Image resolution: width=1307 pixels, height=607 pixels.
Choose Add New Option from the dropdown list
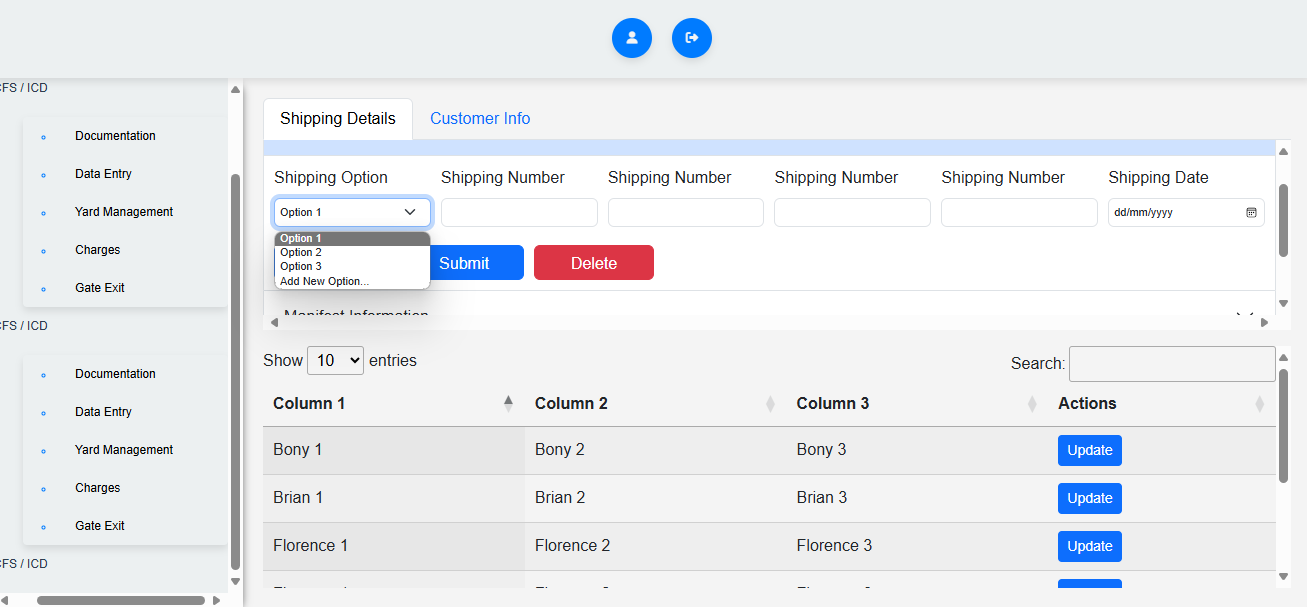click(x=322, y=281)
